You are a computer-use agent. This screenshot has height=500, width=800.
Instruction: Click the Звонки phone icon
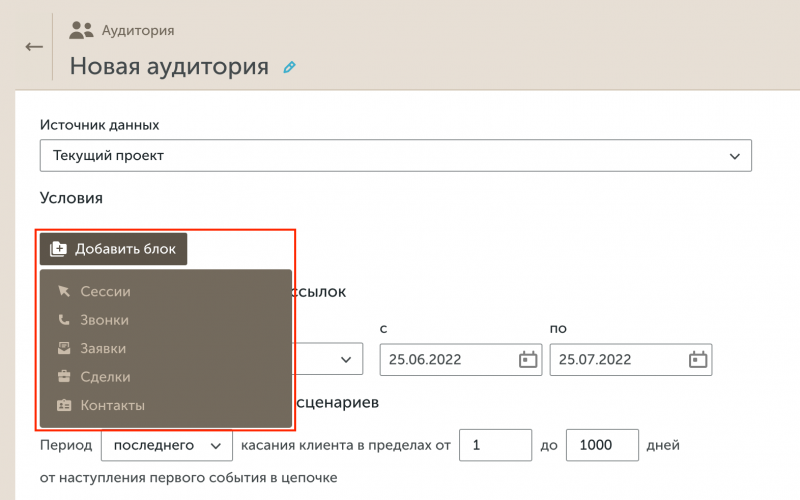click(x=64, y=320)
